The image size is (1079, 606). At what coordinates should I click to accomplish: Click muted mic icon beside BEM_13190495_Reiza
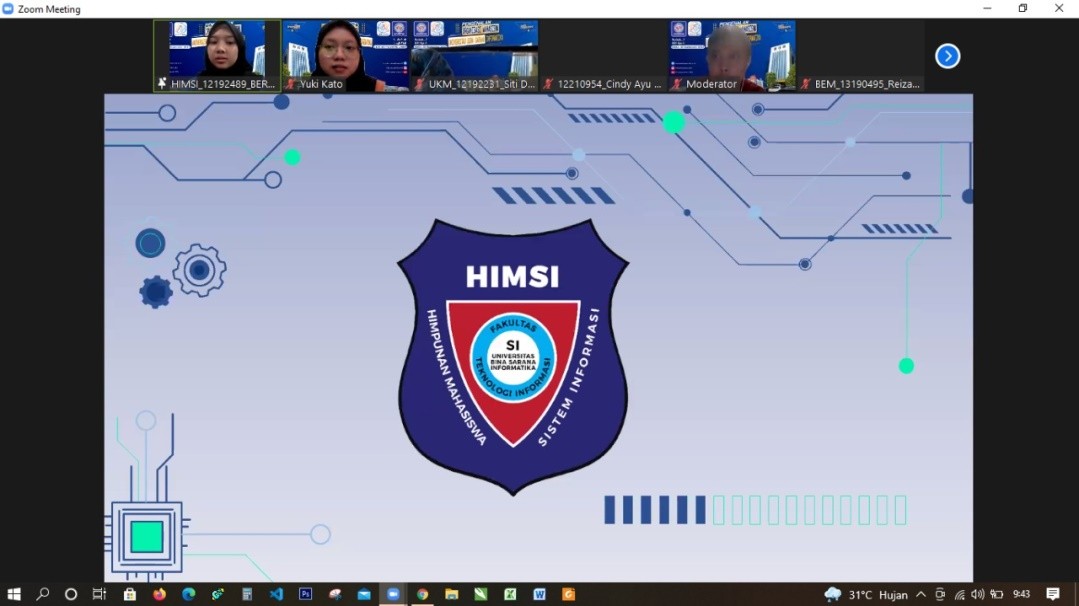806,84
